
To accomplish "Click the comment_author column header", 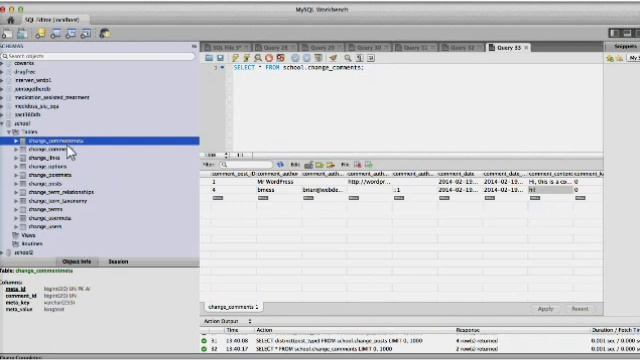I will [278, 174].
